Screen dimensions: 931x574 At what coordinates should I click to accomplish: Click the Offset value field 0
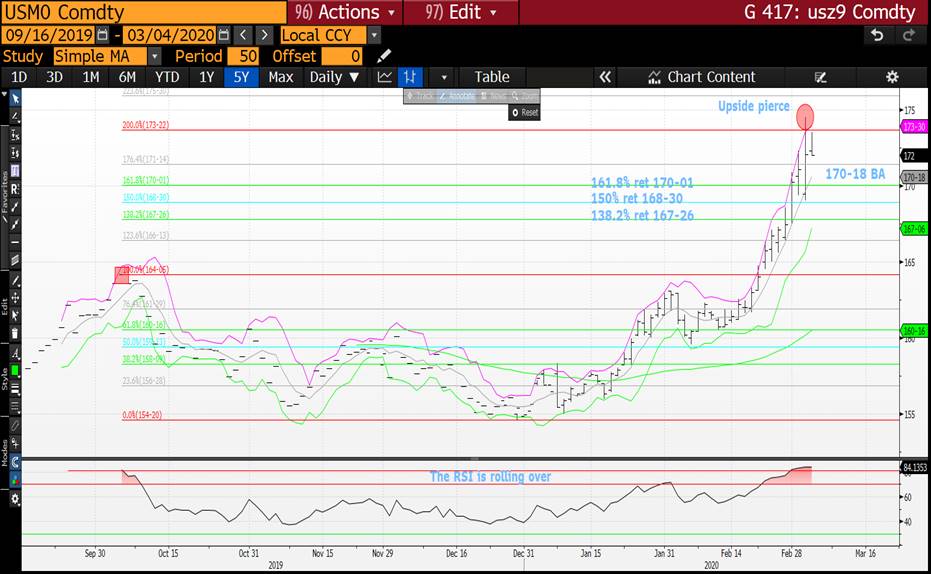[341, 56]
